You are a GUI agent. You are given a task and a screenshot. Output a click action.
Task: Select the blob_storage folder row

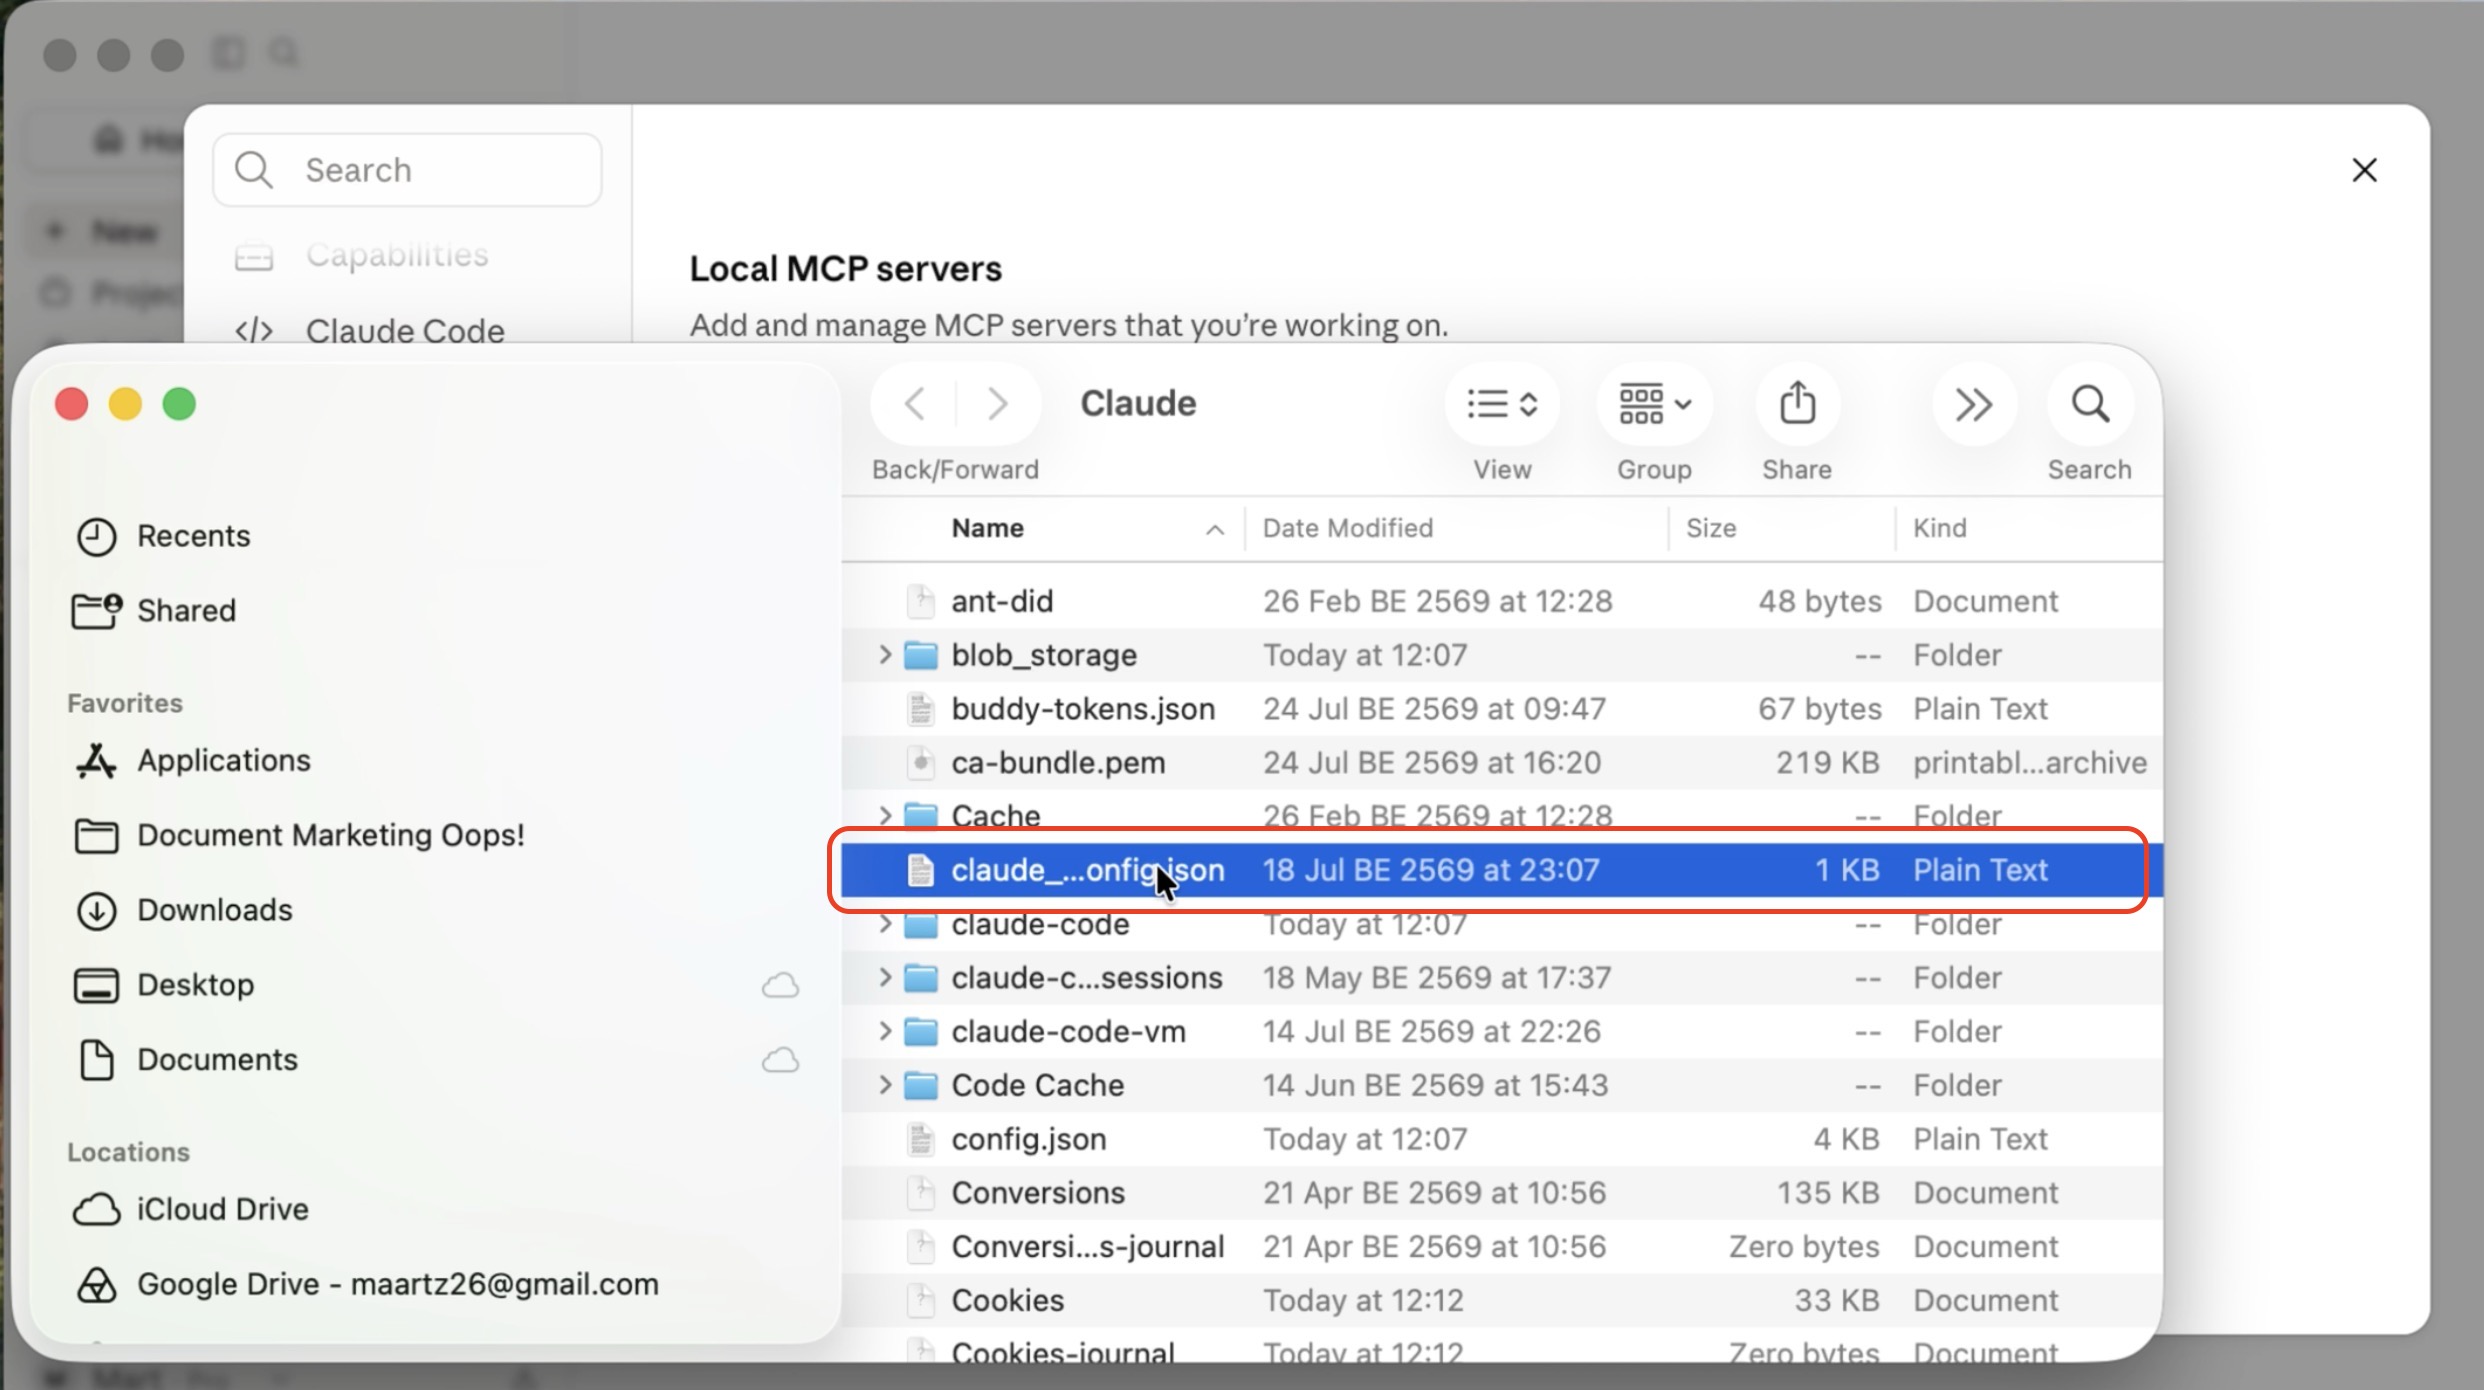click(x=1502, y=655)
